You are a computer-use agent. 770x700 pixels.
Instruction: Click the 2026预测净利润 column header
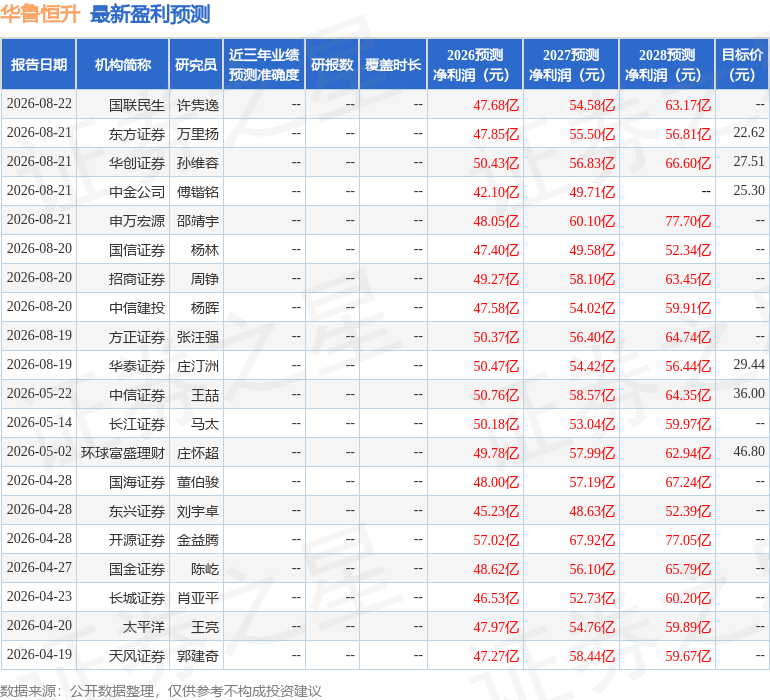click(475, 64)
